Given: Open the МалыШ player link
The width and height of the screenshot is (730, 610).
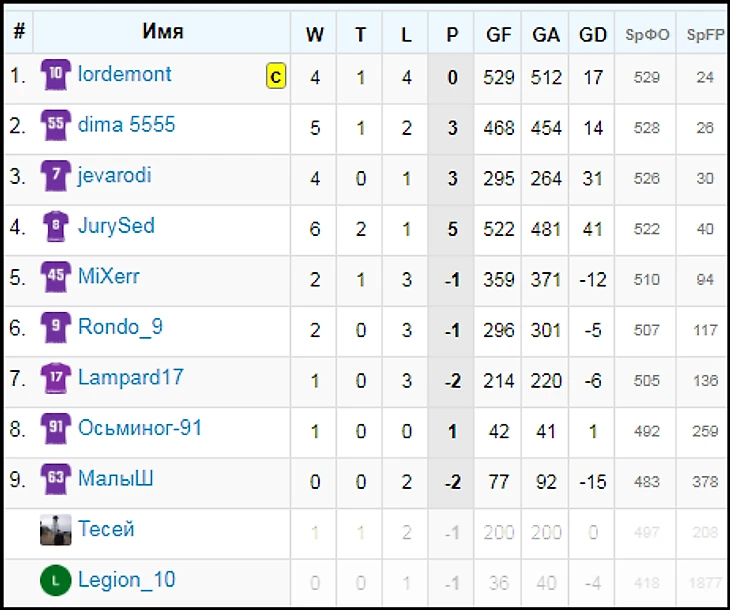Looking at the screenshot, I should click(115, 479).
